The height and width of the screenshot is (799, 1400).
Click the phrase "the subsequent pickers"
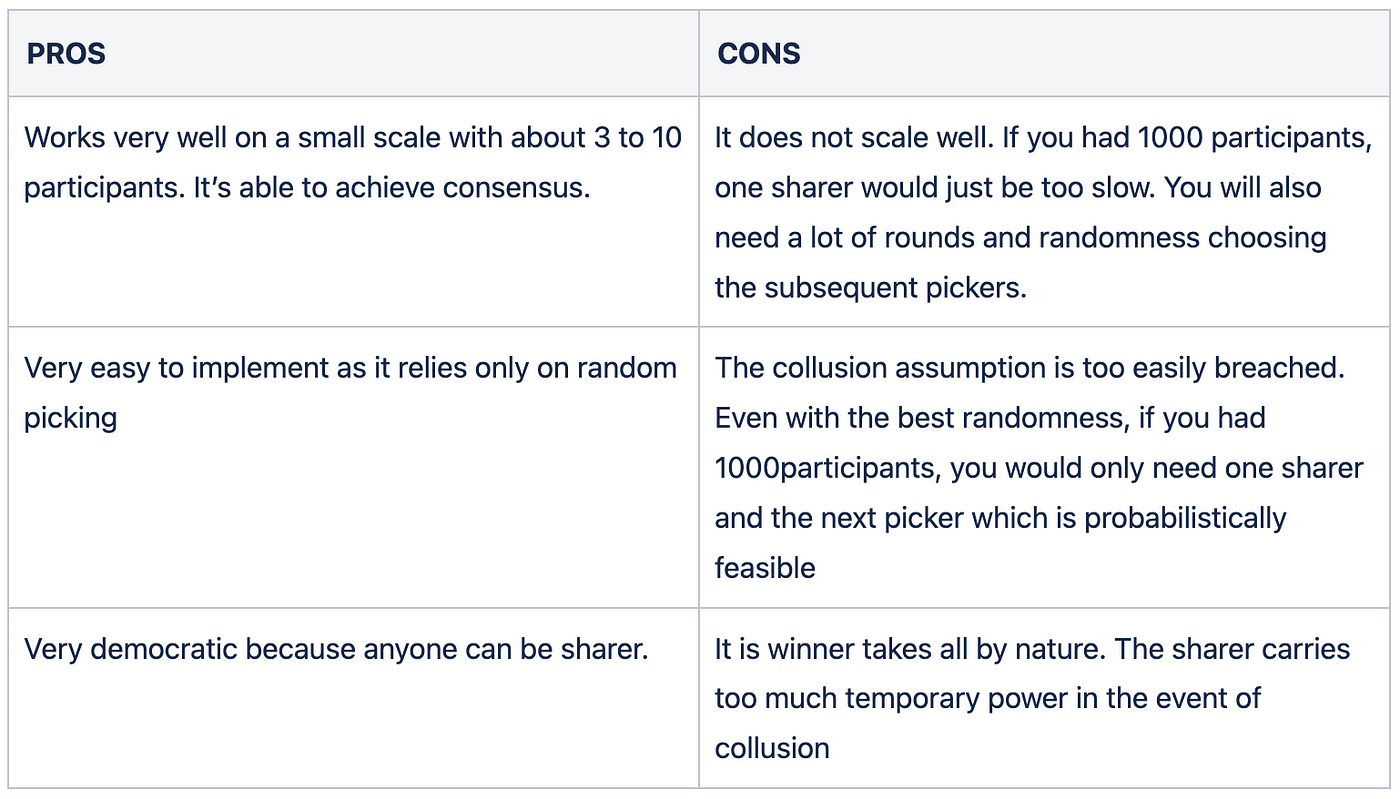870,287
